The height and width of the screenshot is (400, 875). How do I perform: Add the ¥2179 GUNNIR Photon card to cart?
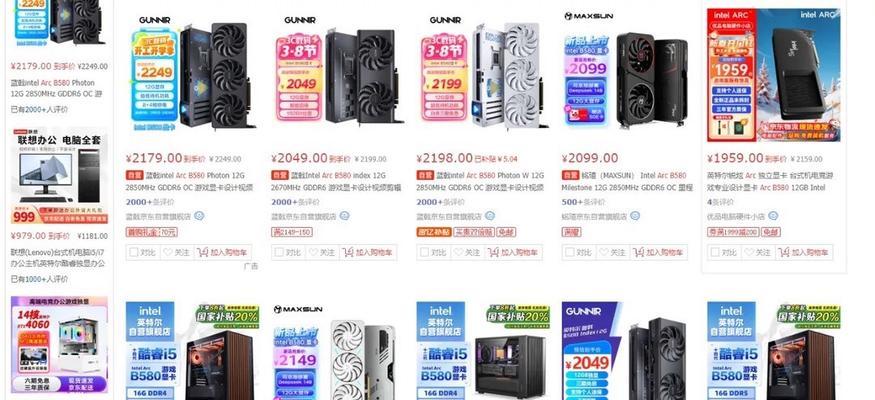pos(222,252)
